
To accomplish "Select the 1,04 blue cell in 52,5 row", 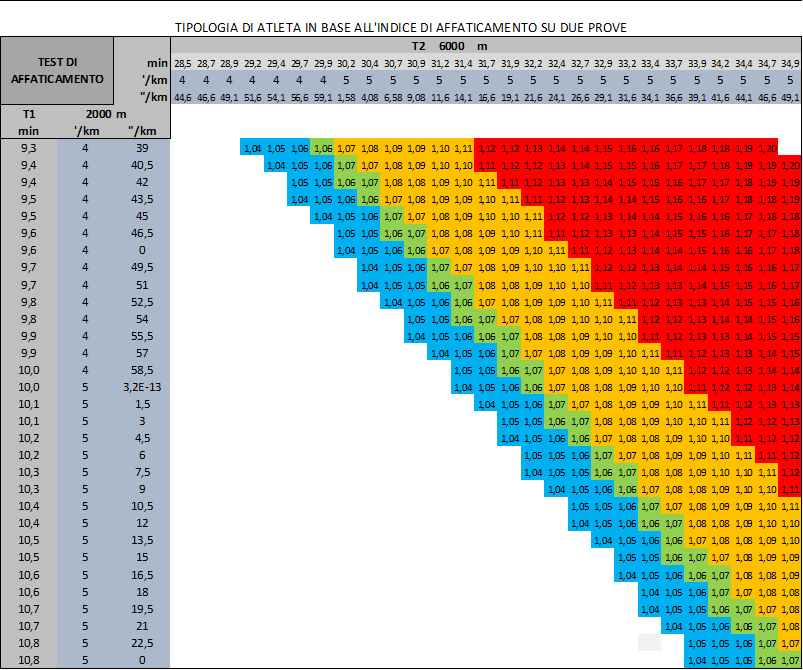I will coord(393,302).
